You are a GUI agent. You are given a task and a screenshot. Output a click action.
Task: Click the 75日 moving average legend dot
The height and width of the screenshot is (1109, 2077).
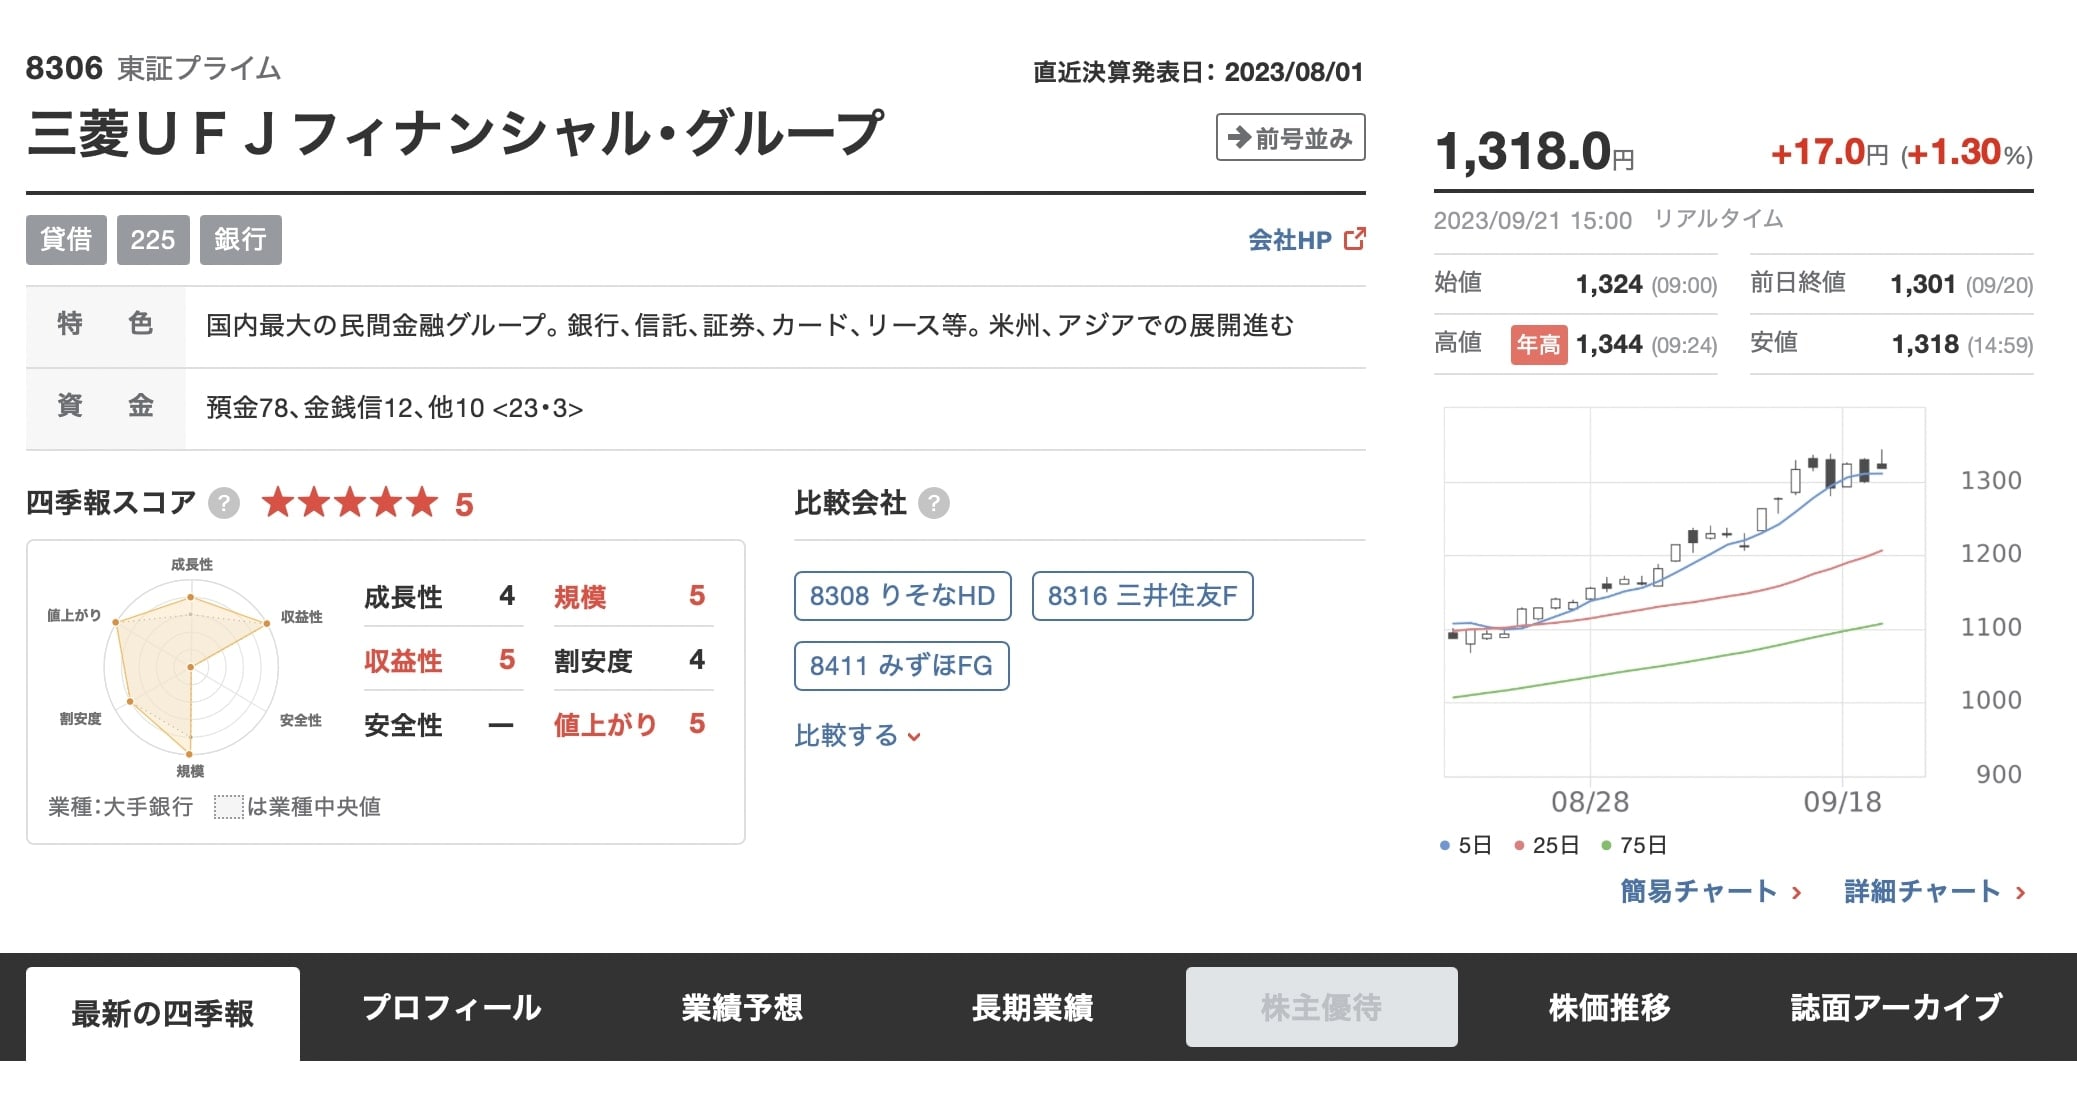1606,846
